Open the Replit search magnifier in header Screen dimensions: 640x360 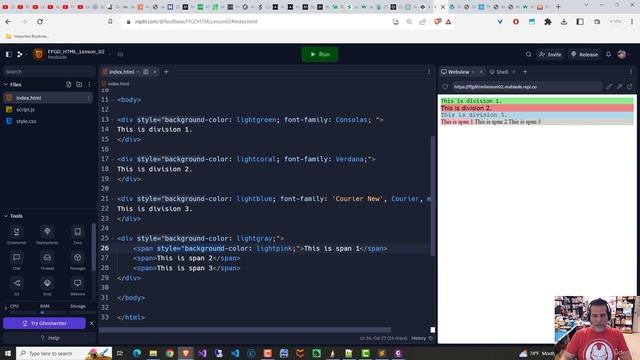click(529, 54)
